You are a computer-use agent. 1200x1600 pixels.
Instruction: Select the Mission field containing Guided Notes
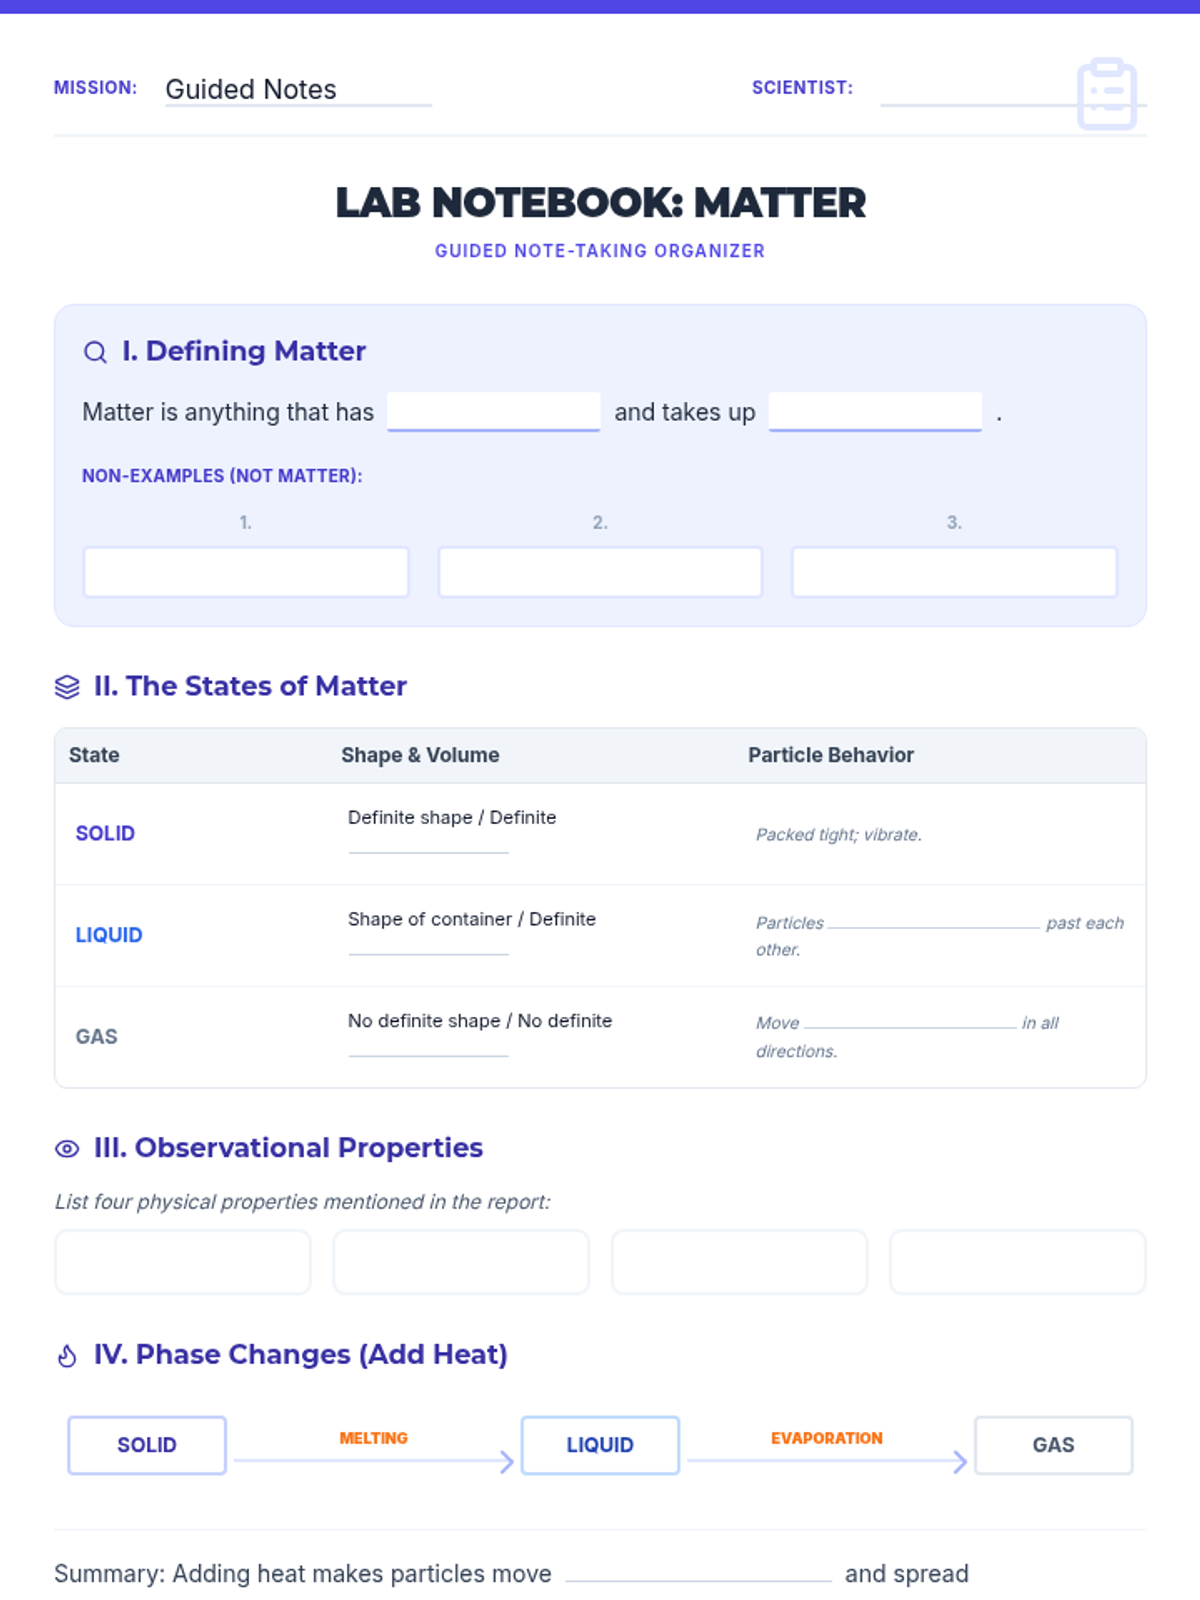(298, 89)
